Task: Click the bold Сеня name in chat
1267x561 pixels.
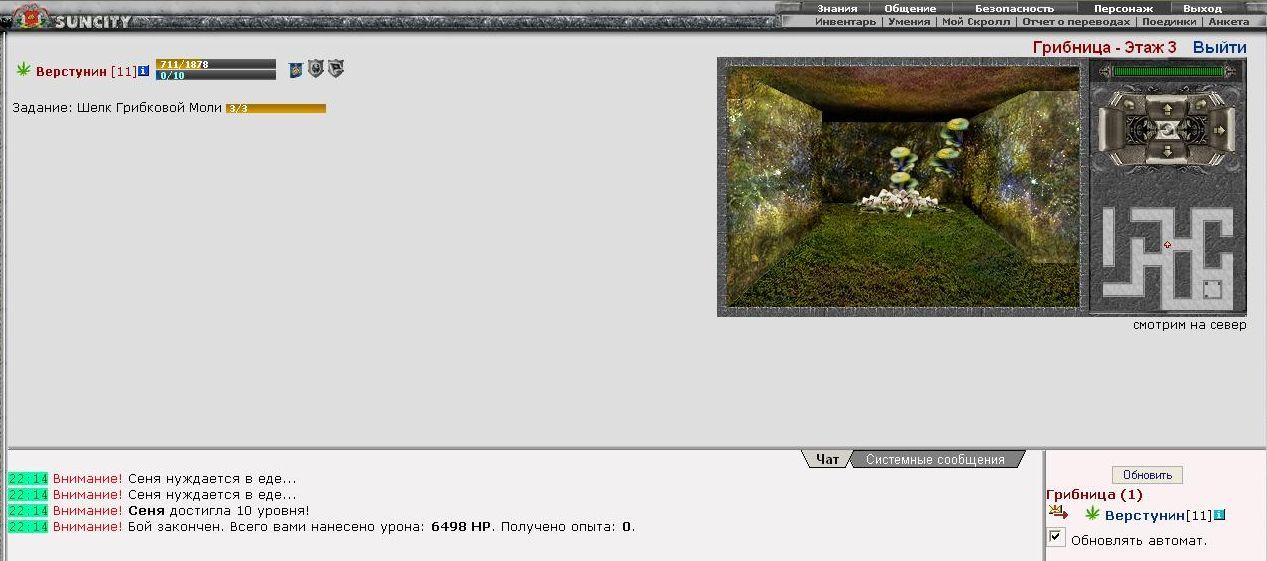Action: tap(146, 510)
